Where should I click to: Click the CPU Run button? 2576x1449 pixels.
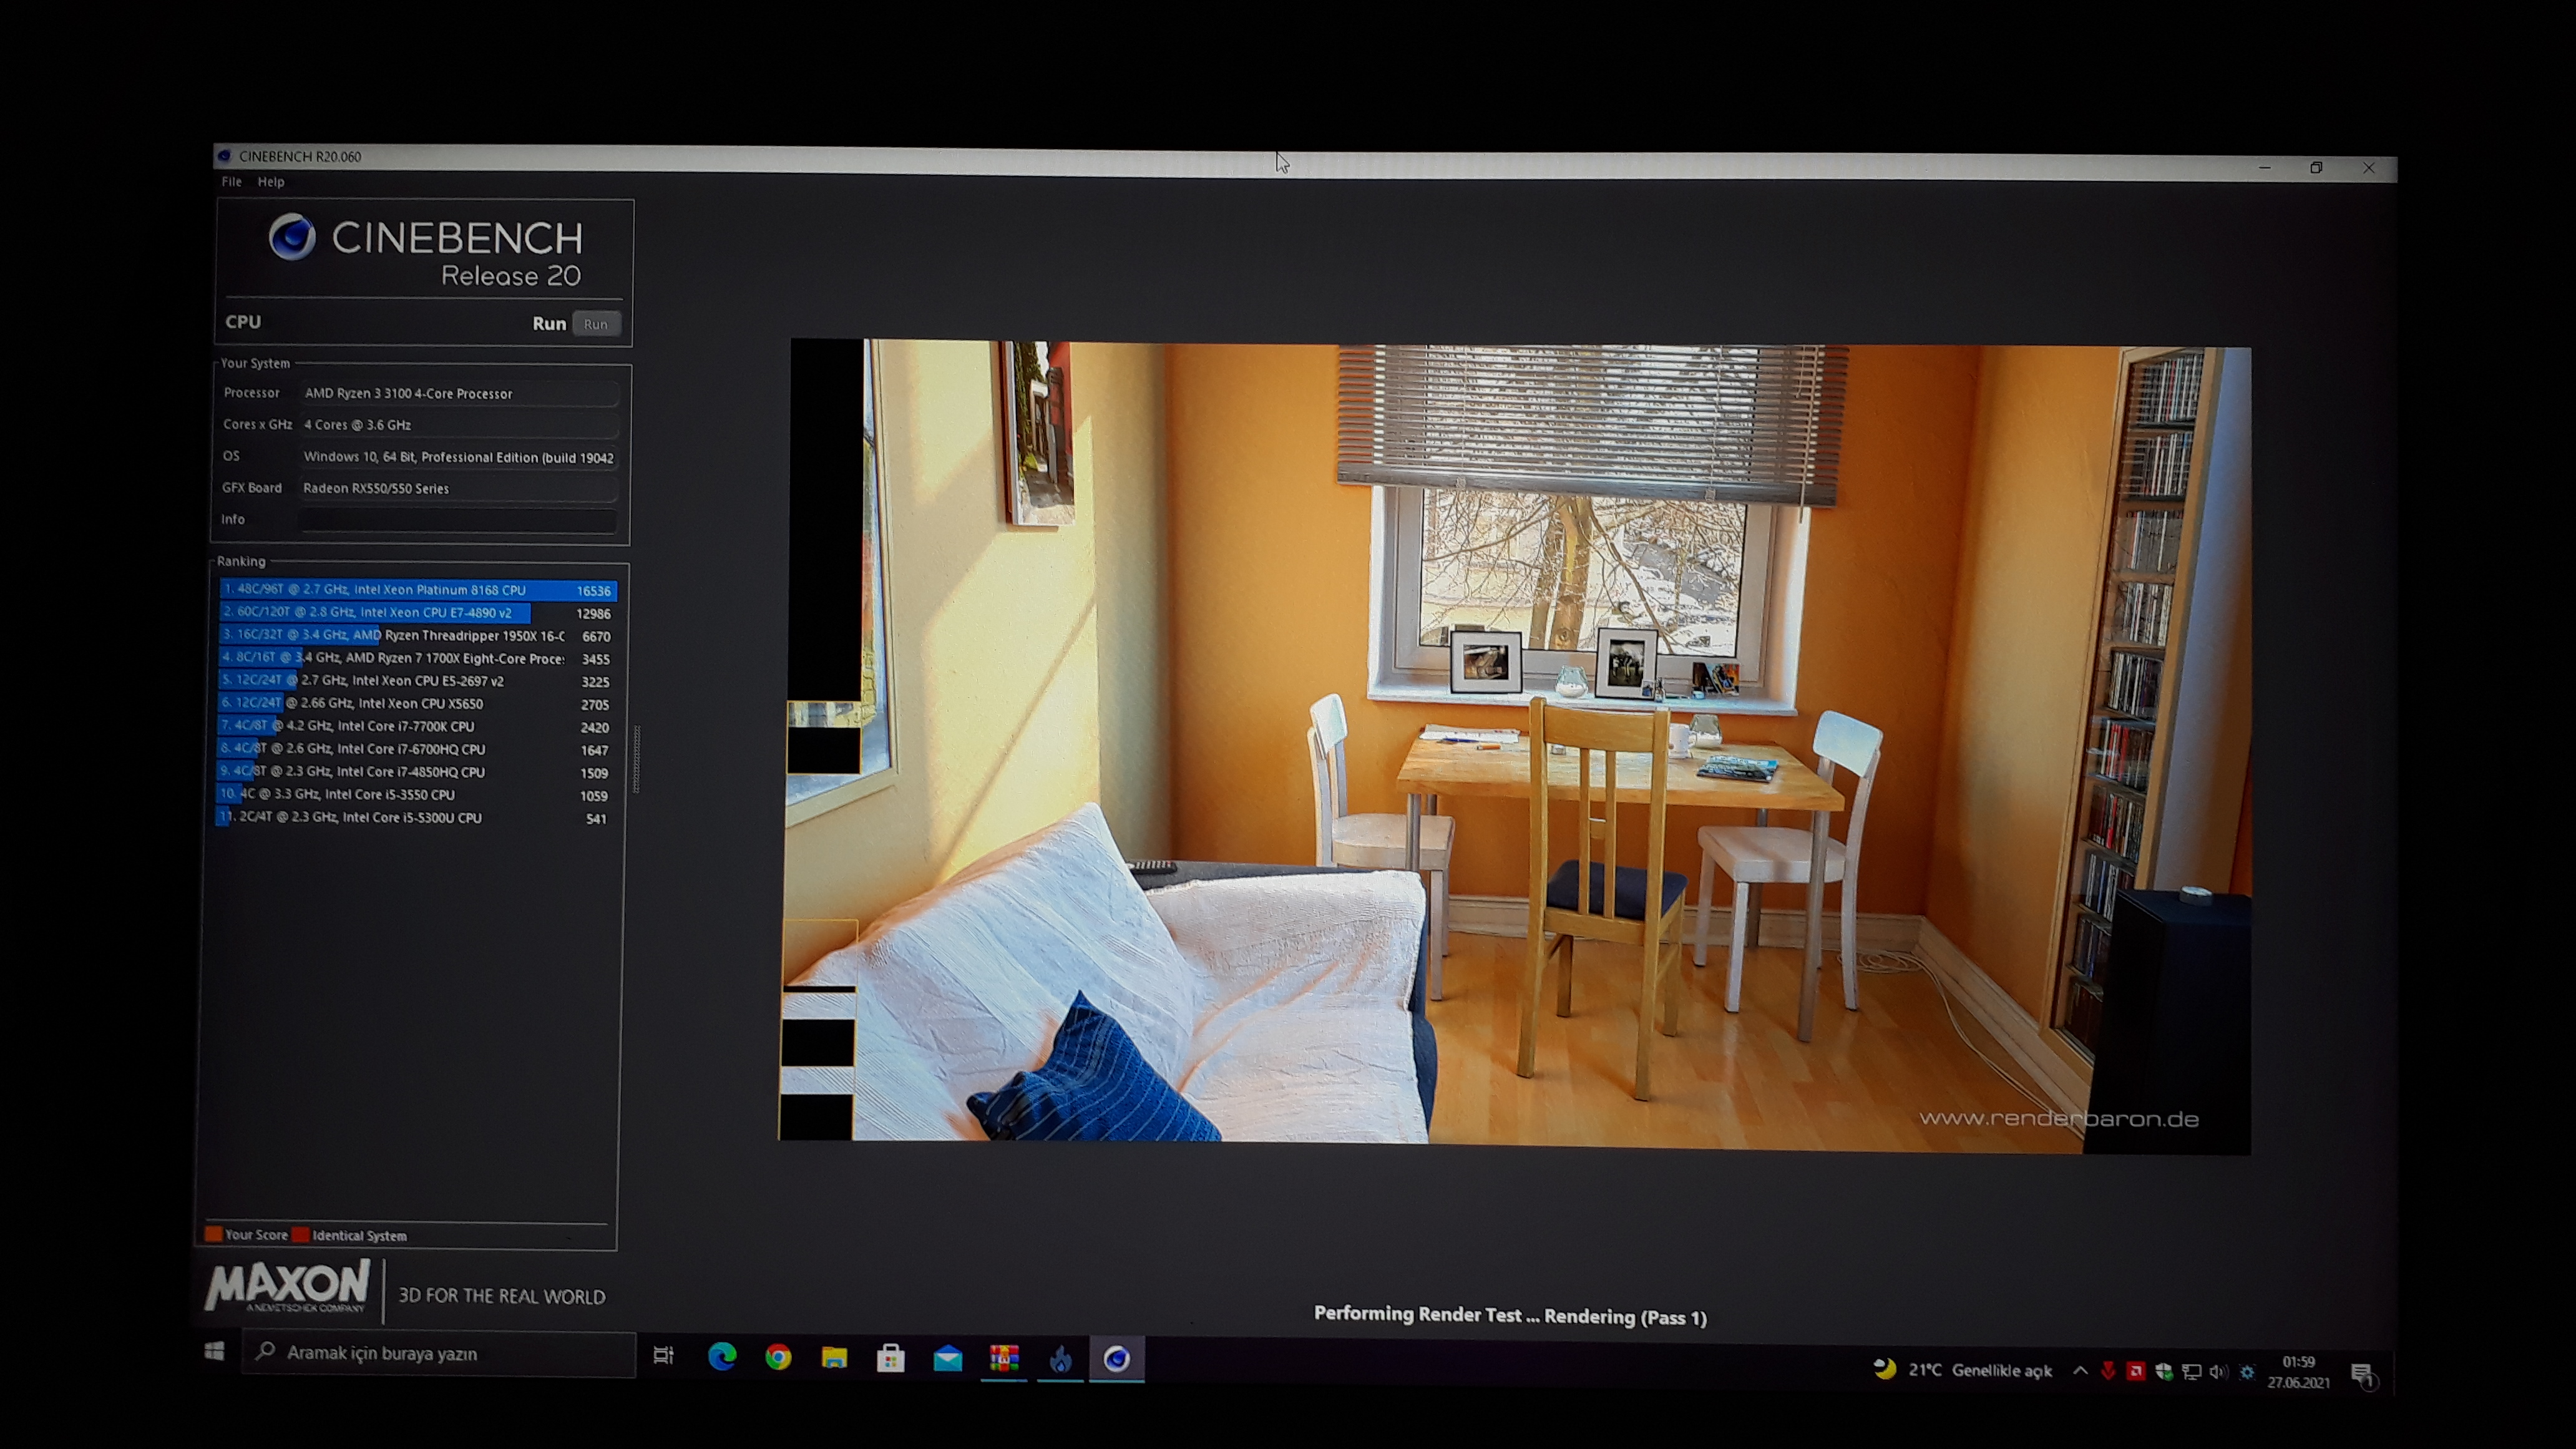596,324
